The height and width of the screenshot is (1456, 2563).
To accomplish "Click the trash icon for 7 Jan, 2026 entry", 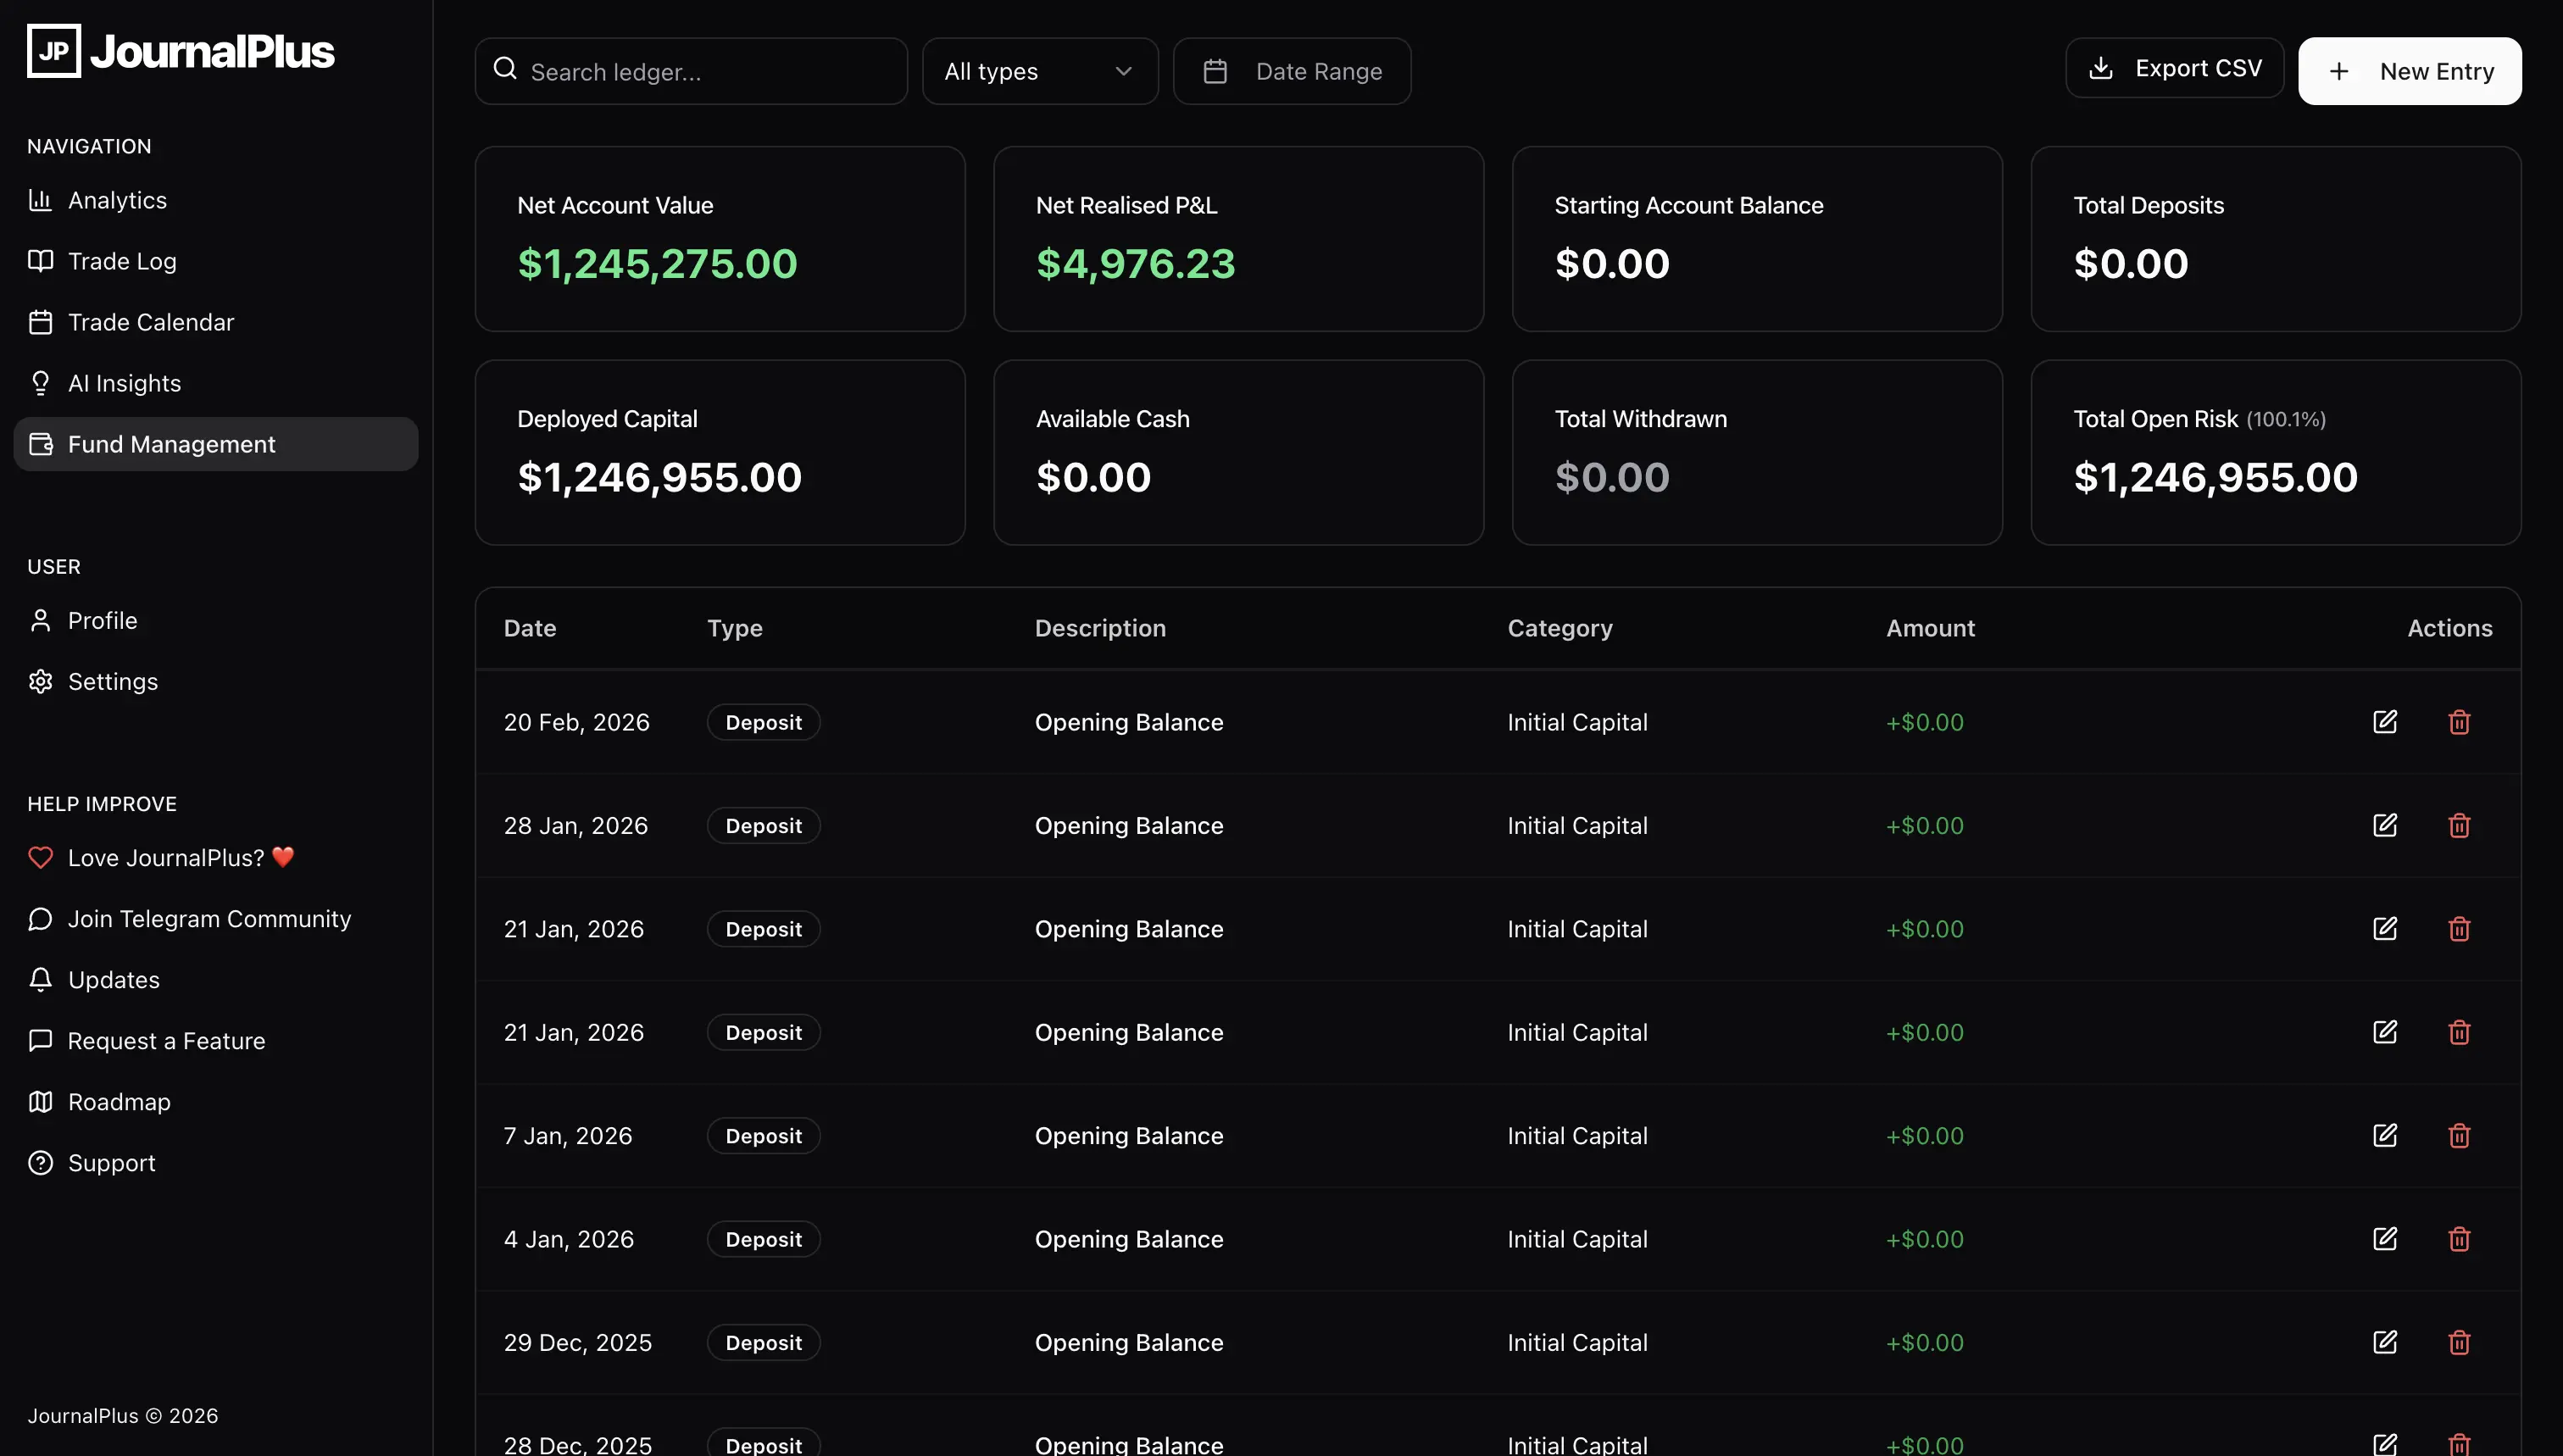I will (x=2459, y=1135).
